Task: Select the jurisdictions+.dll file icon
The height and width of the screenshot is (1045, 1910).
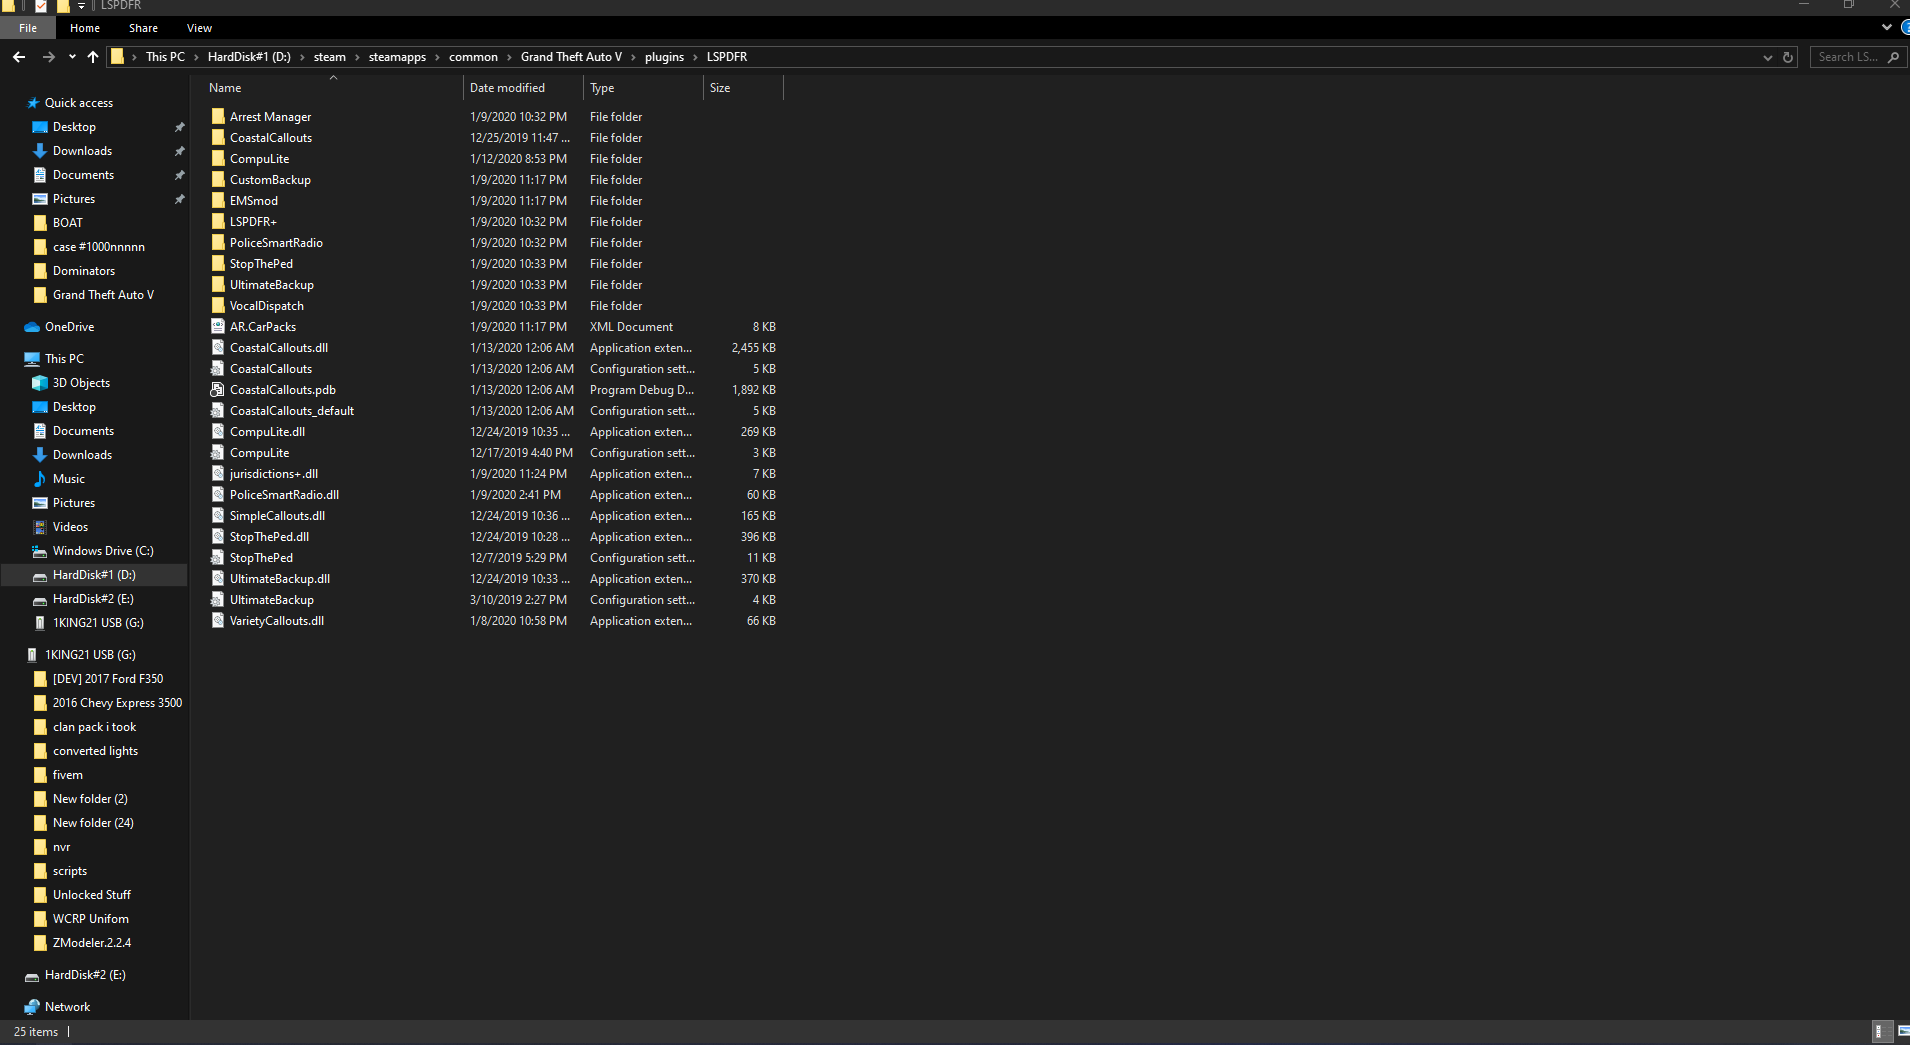Action: [218, 474]
